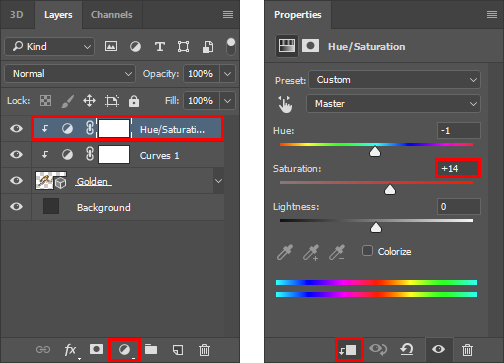Click the Lightness slider handle

tap(376, 228)
